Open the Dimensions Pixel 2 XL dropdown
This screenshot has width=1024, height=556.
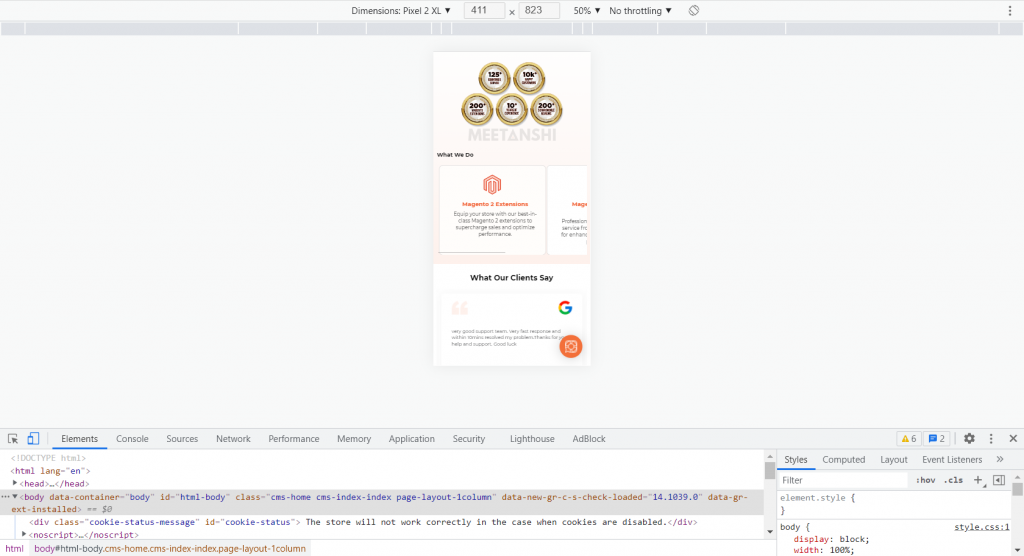point(401,10)
